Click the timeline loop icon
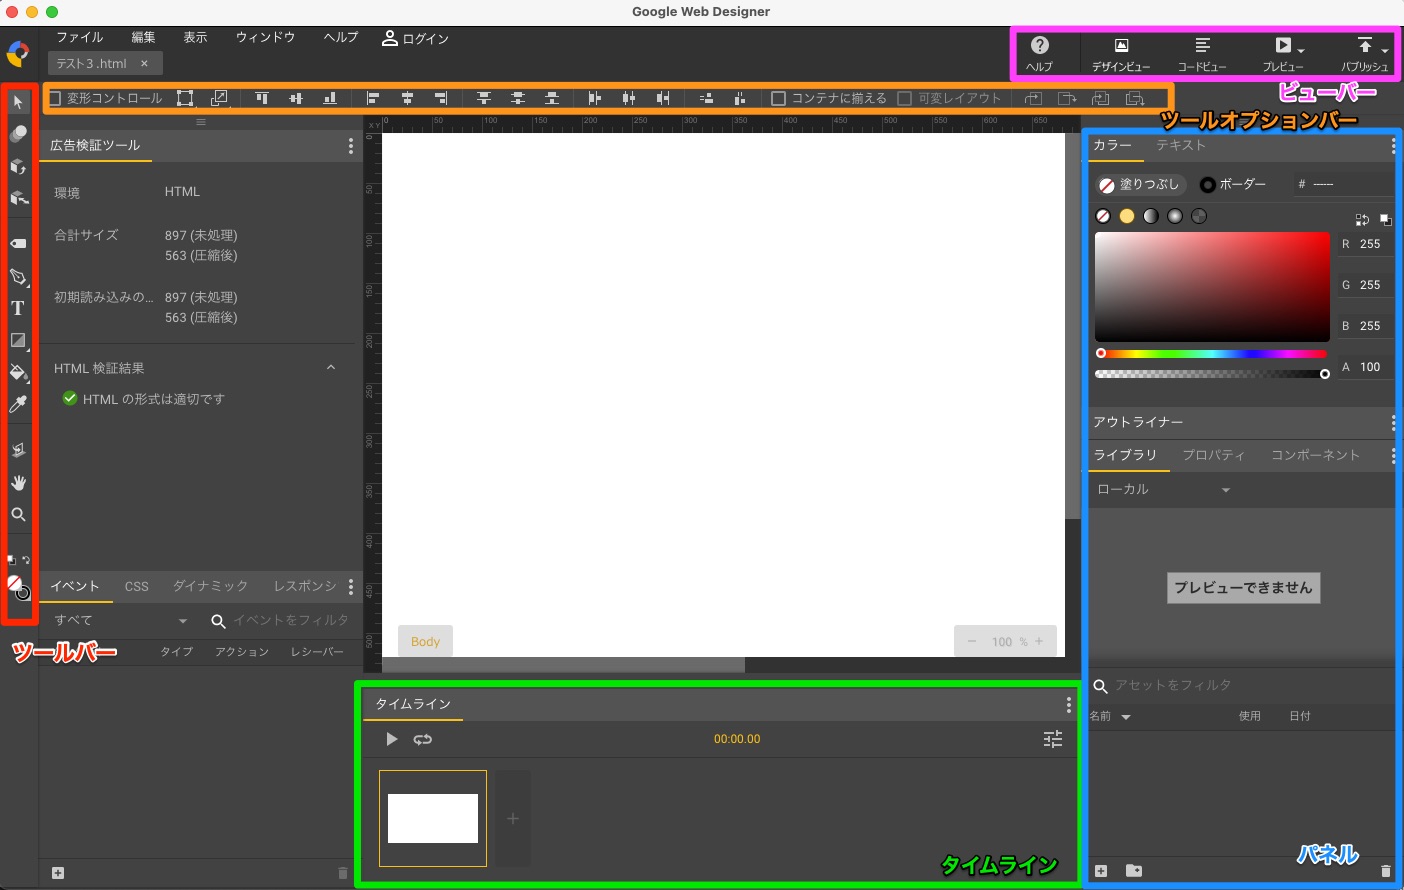This screenshot has height=890, width=1404. 423,739
